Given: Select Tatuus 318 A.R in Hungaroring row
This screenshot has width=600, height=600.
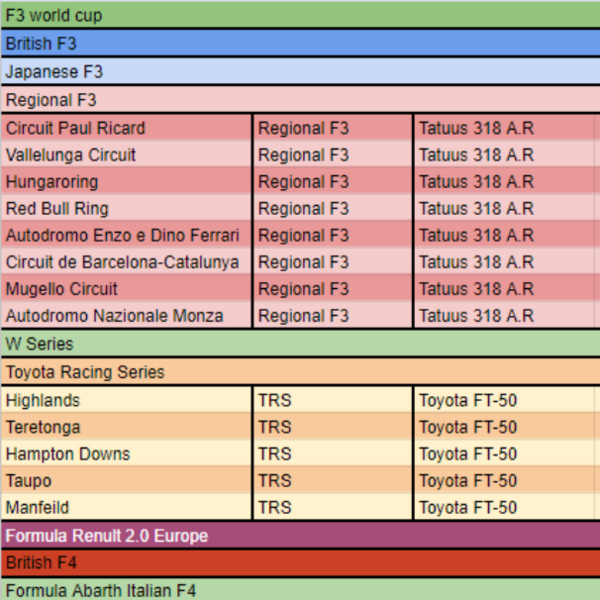Looking at the screenshot, I should click(504, 181).
